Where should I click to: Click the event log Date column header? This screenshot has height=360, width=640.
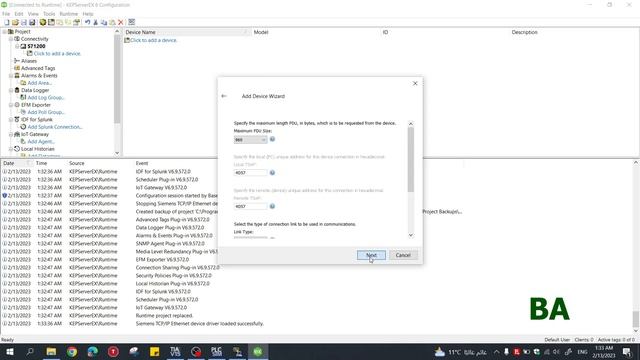pos(17,163)
